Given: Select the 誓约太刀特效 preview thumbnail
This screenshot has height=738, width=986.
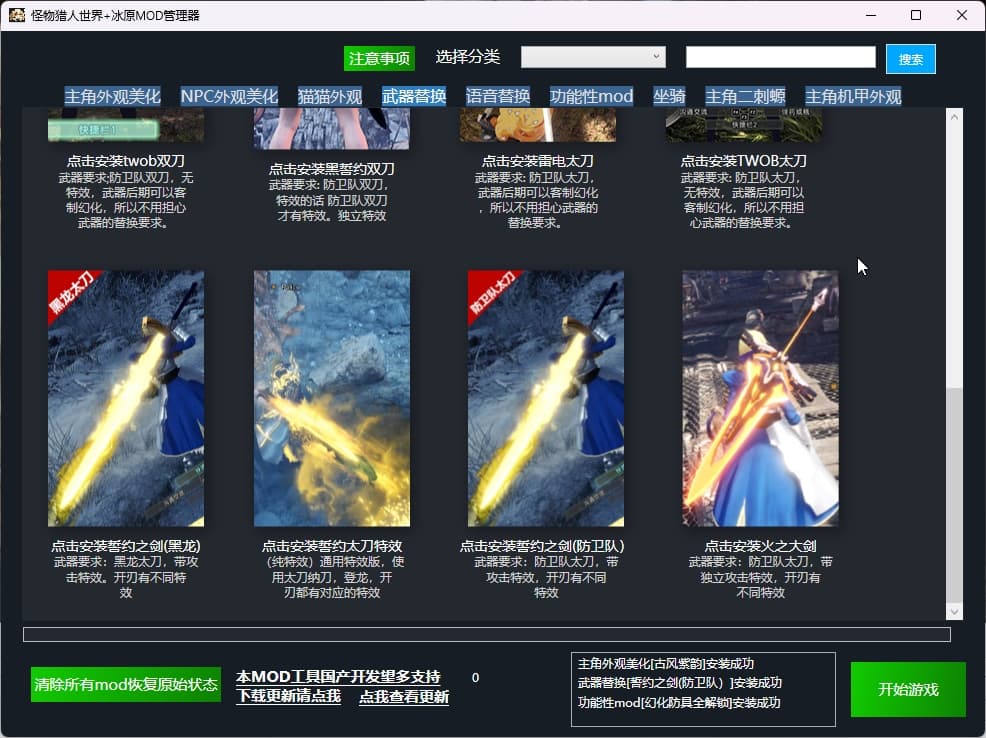Looking at the screenshot, I should pyautogui.click(x=332, y=398).
